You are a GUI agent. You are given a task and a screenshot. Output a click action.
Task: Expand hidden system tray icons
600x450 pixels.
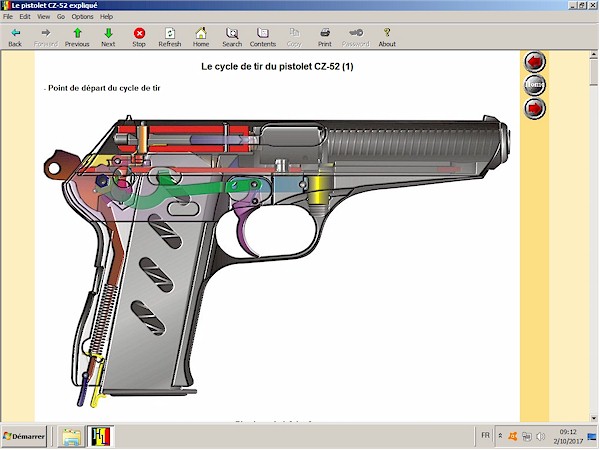(x=500, y=436)
